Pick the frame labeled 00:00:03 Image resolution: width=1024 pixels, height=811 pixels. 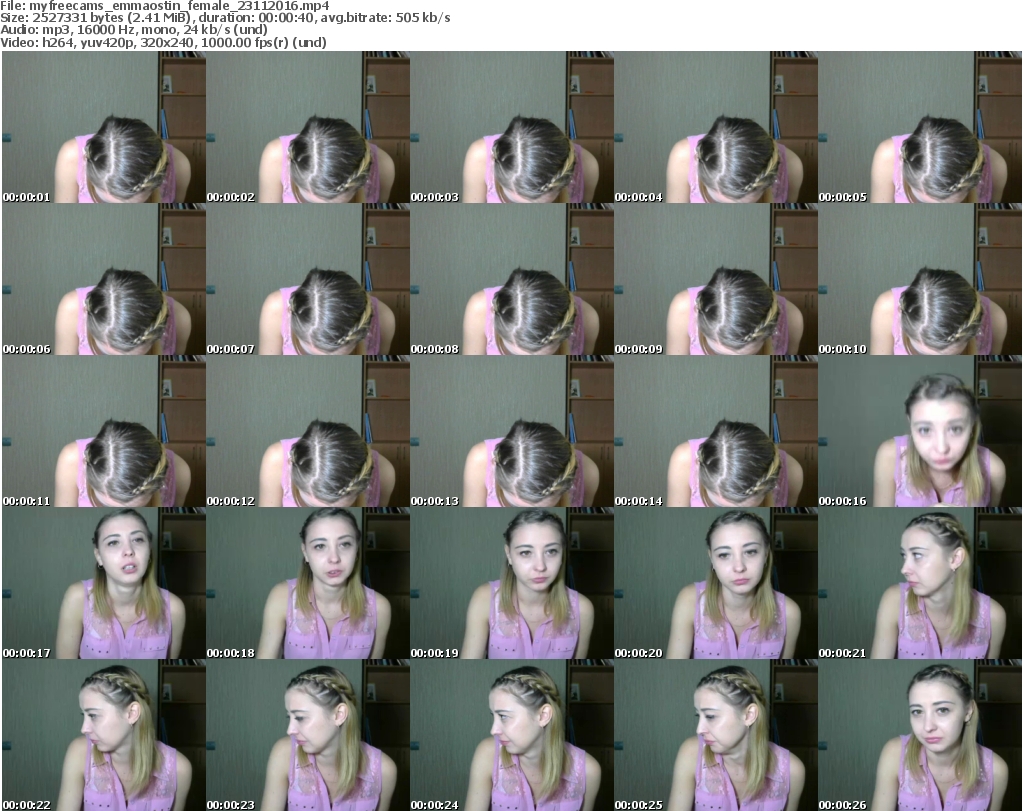coord(511,127)
